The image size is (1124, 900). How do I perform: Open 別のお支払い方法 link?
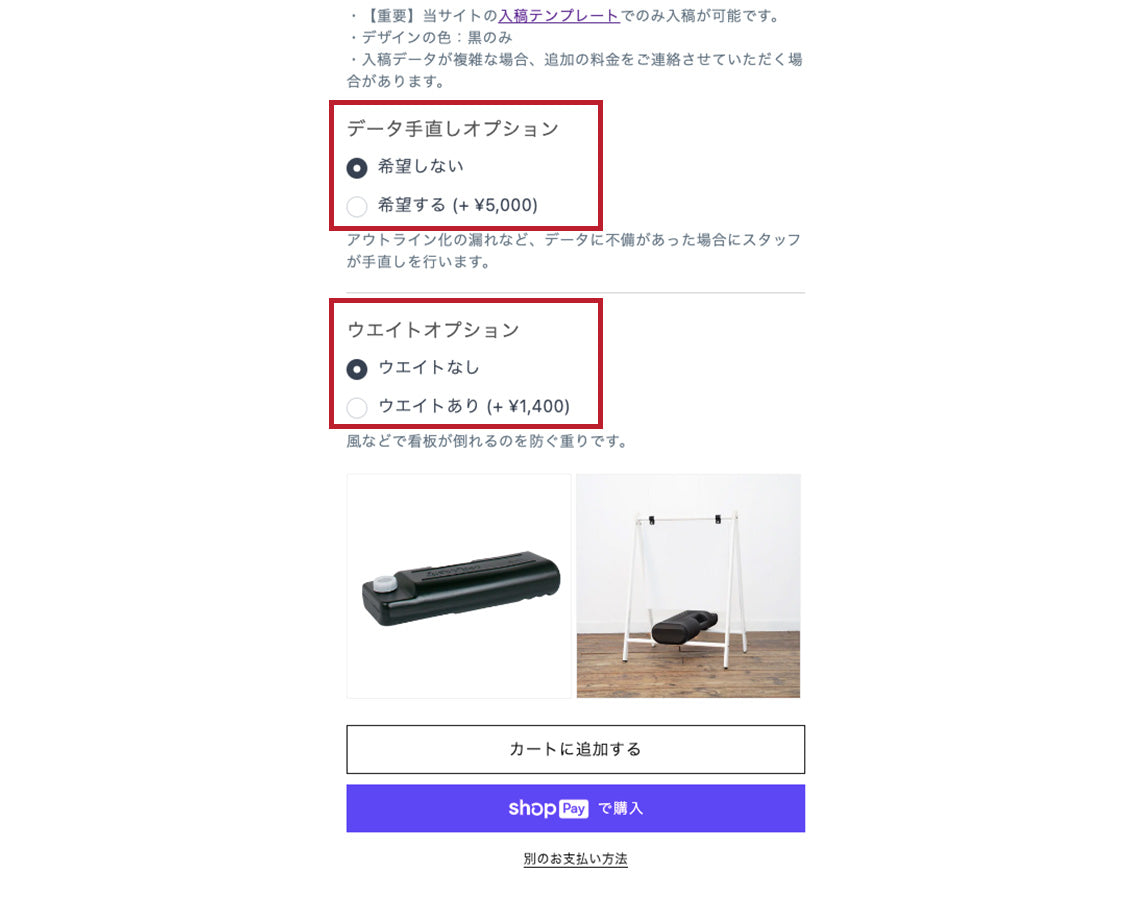coord(576,858)
